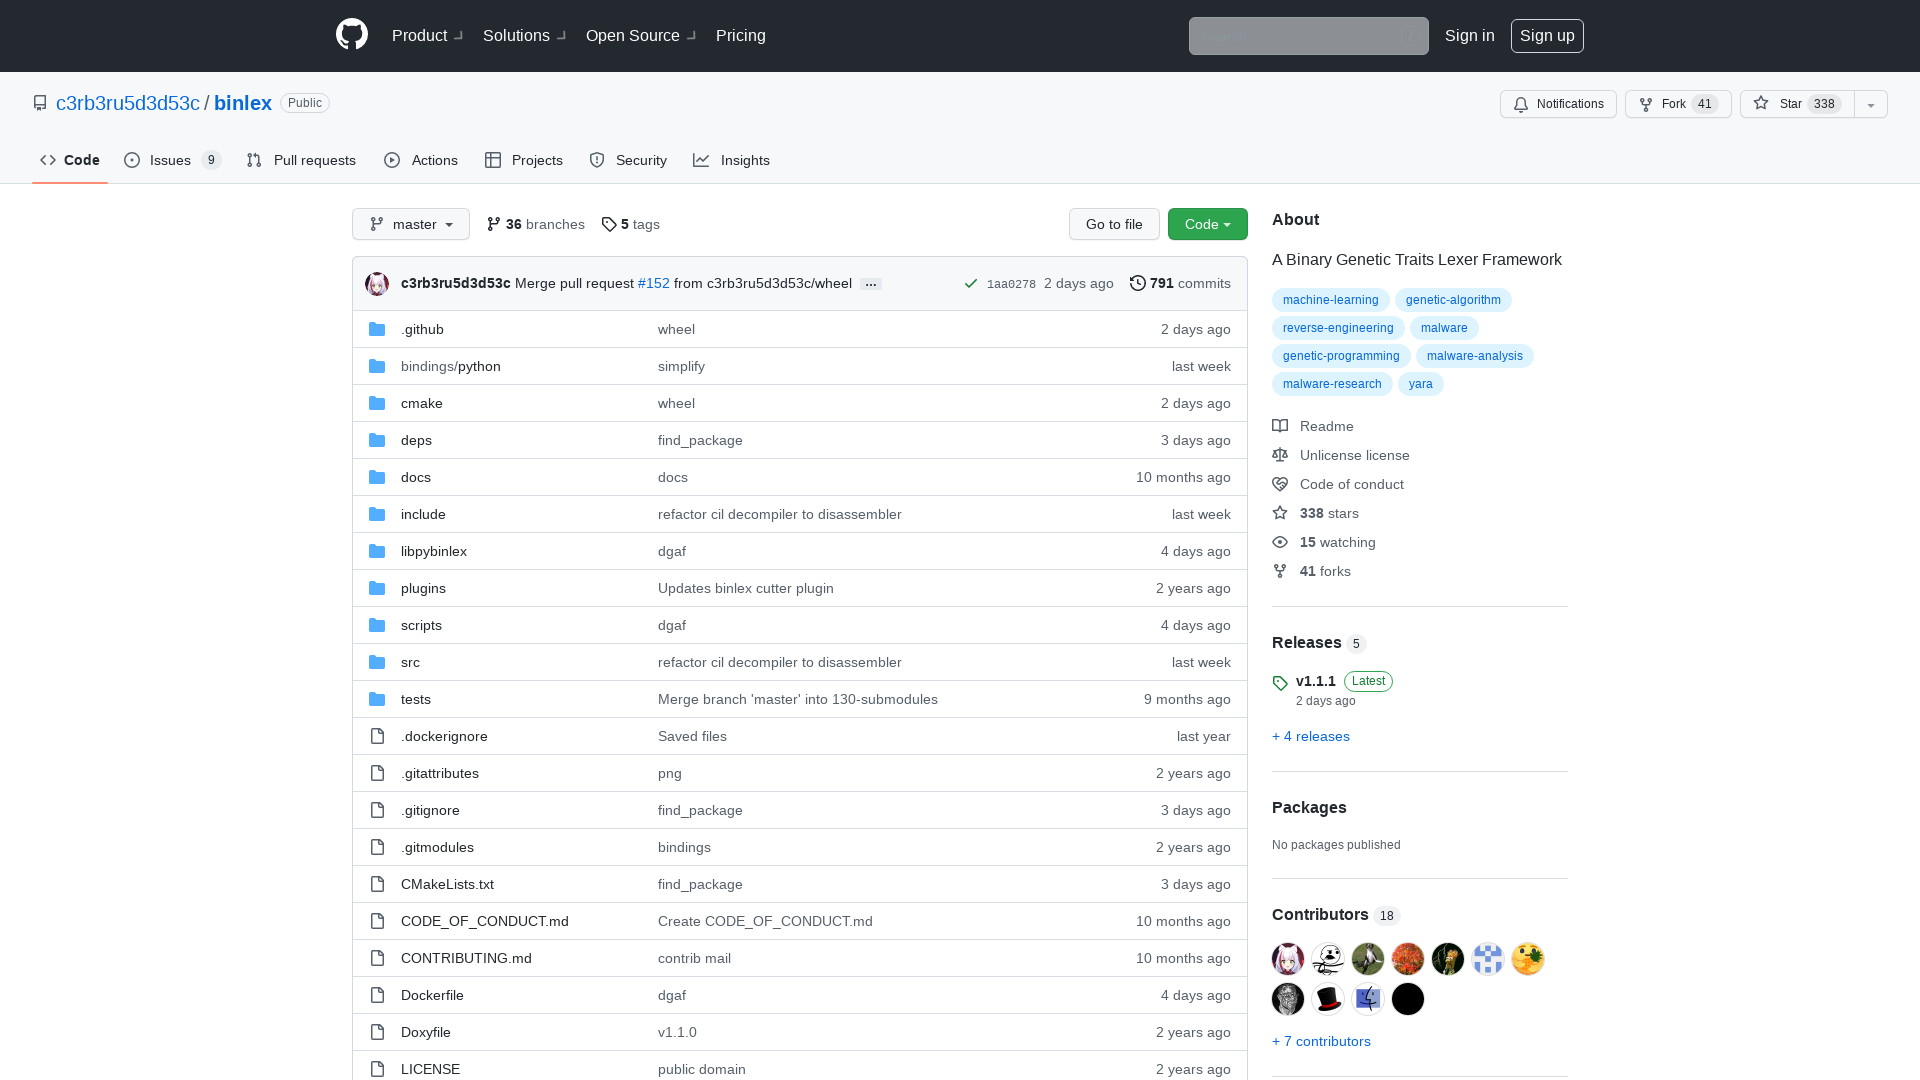Switch to the Actions tab
Image resolution: width=1920 pixels, height=1080 pixels.
(421, 160)
